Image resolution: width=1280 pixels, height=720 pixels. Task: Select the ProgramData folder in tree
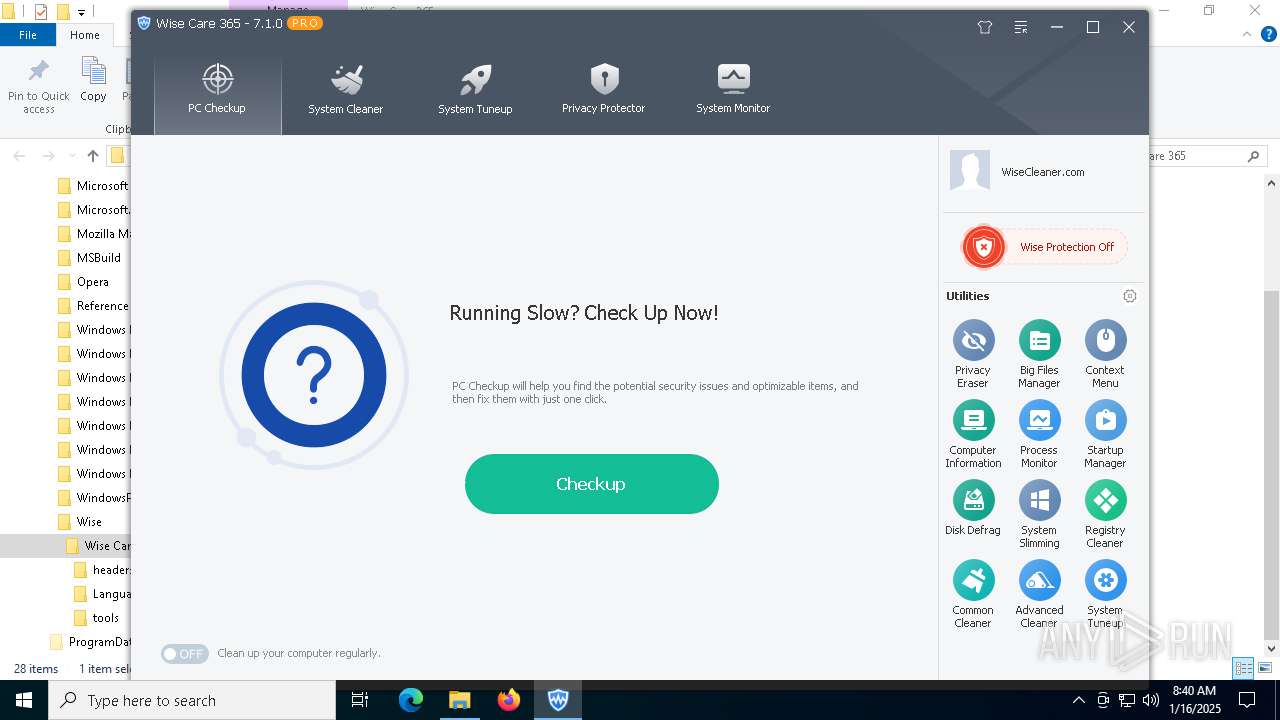pos(99,642)
